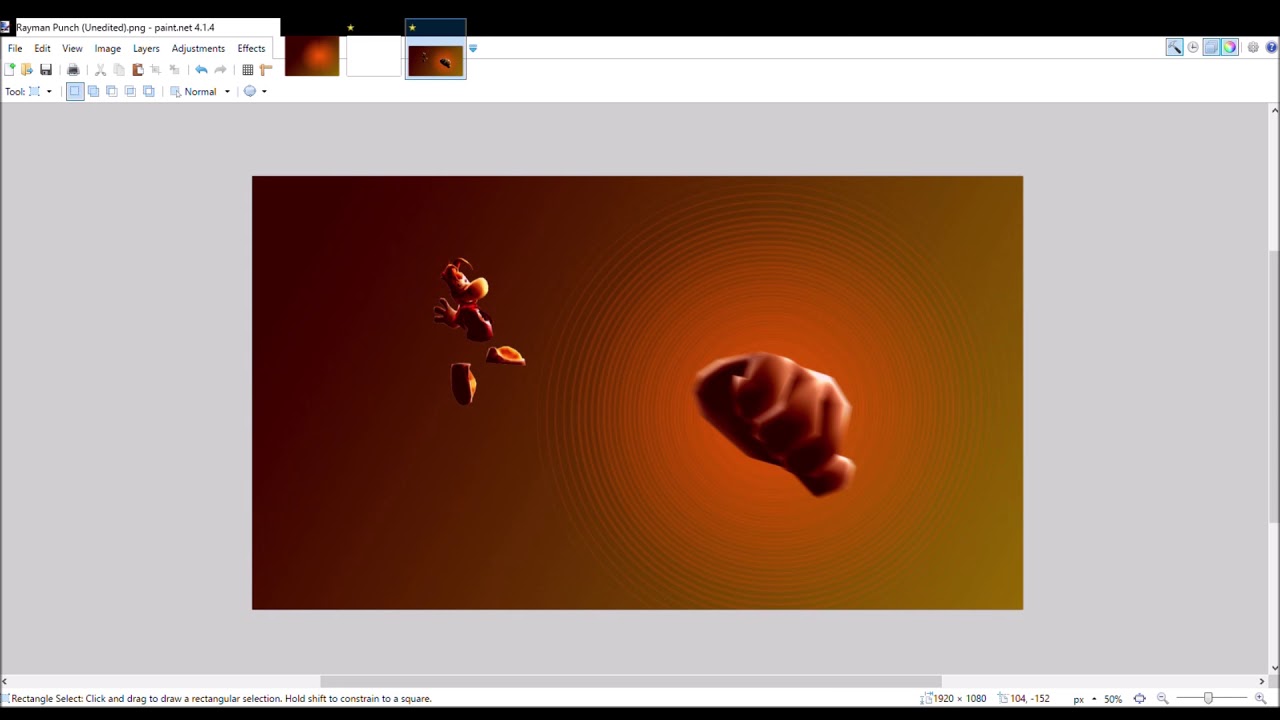Open the Adjustments menu

[x=198, y=48]
